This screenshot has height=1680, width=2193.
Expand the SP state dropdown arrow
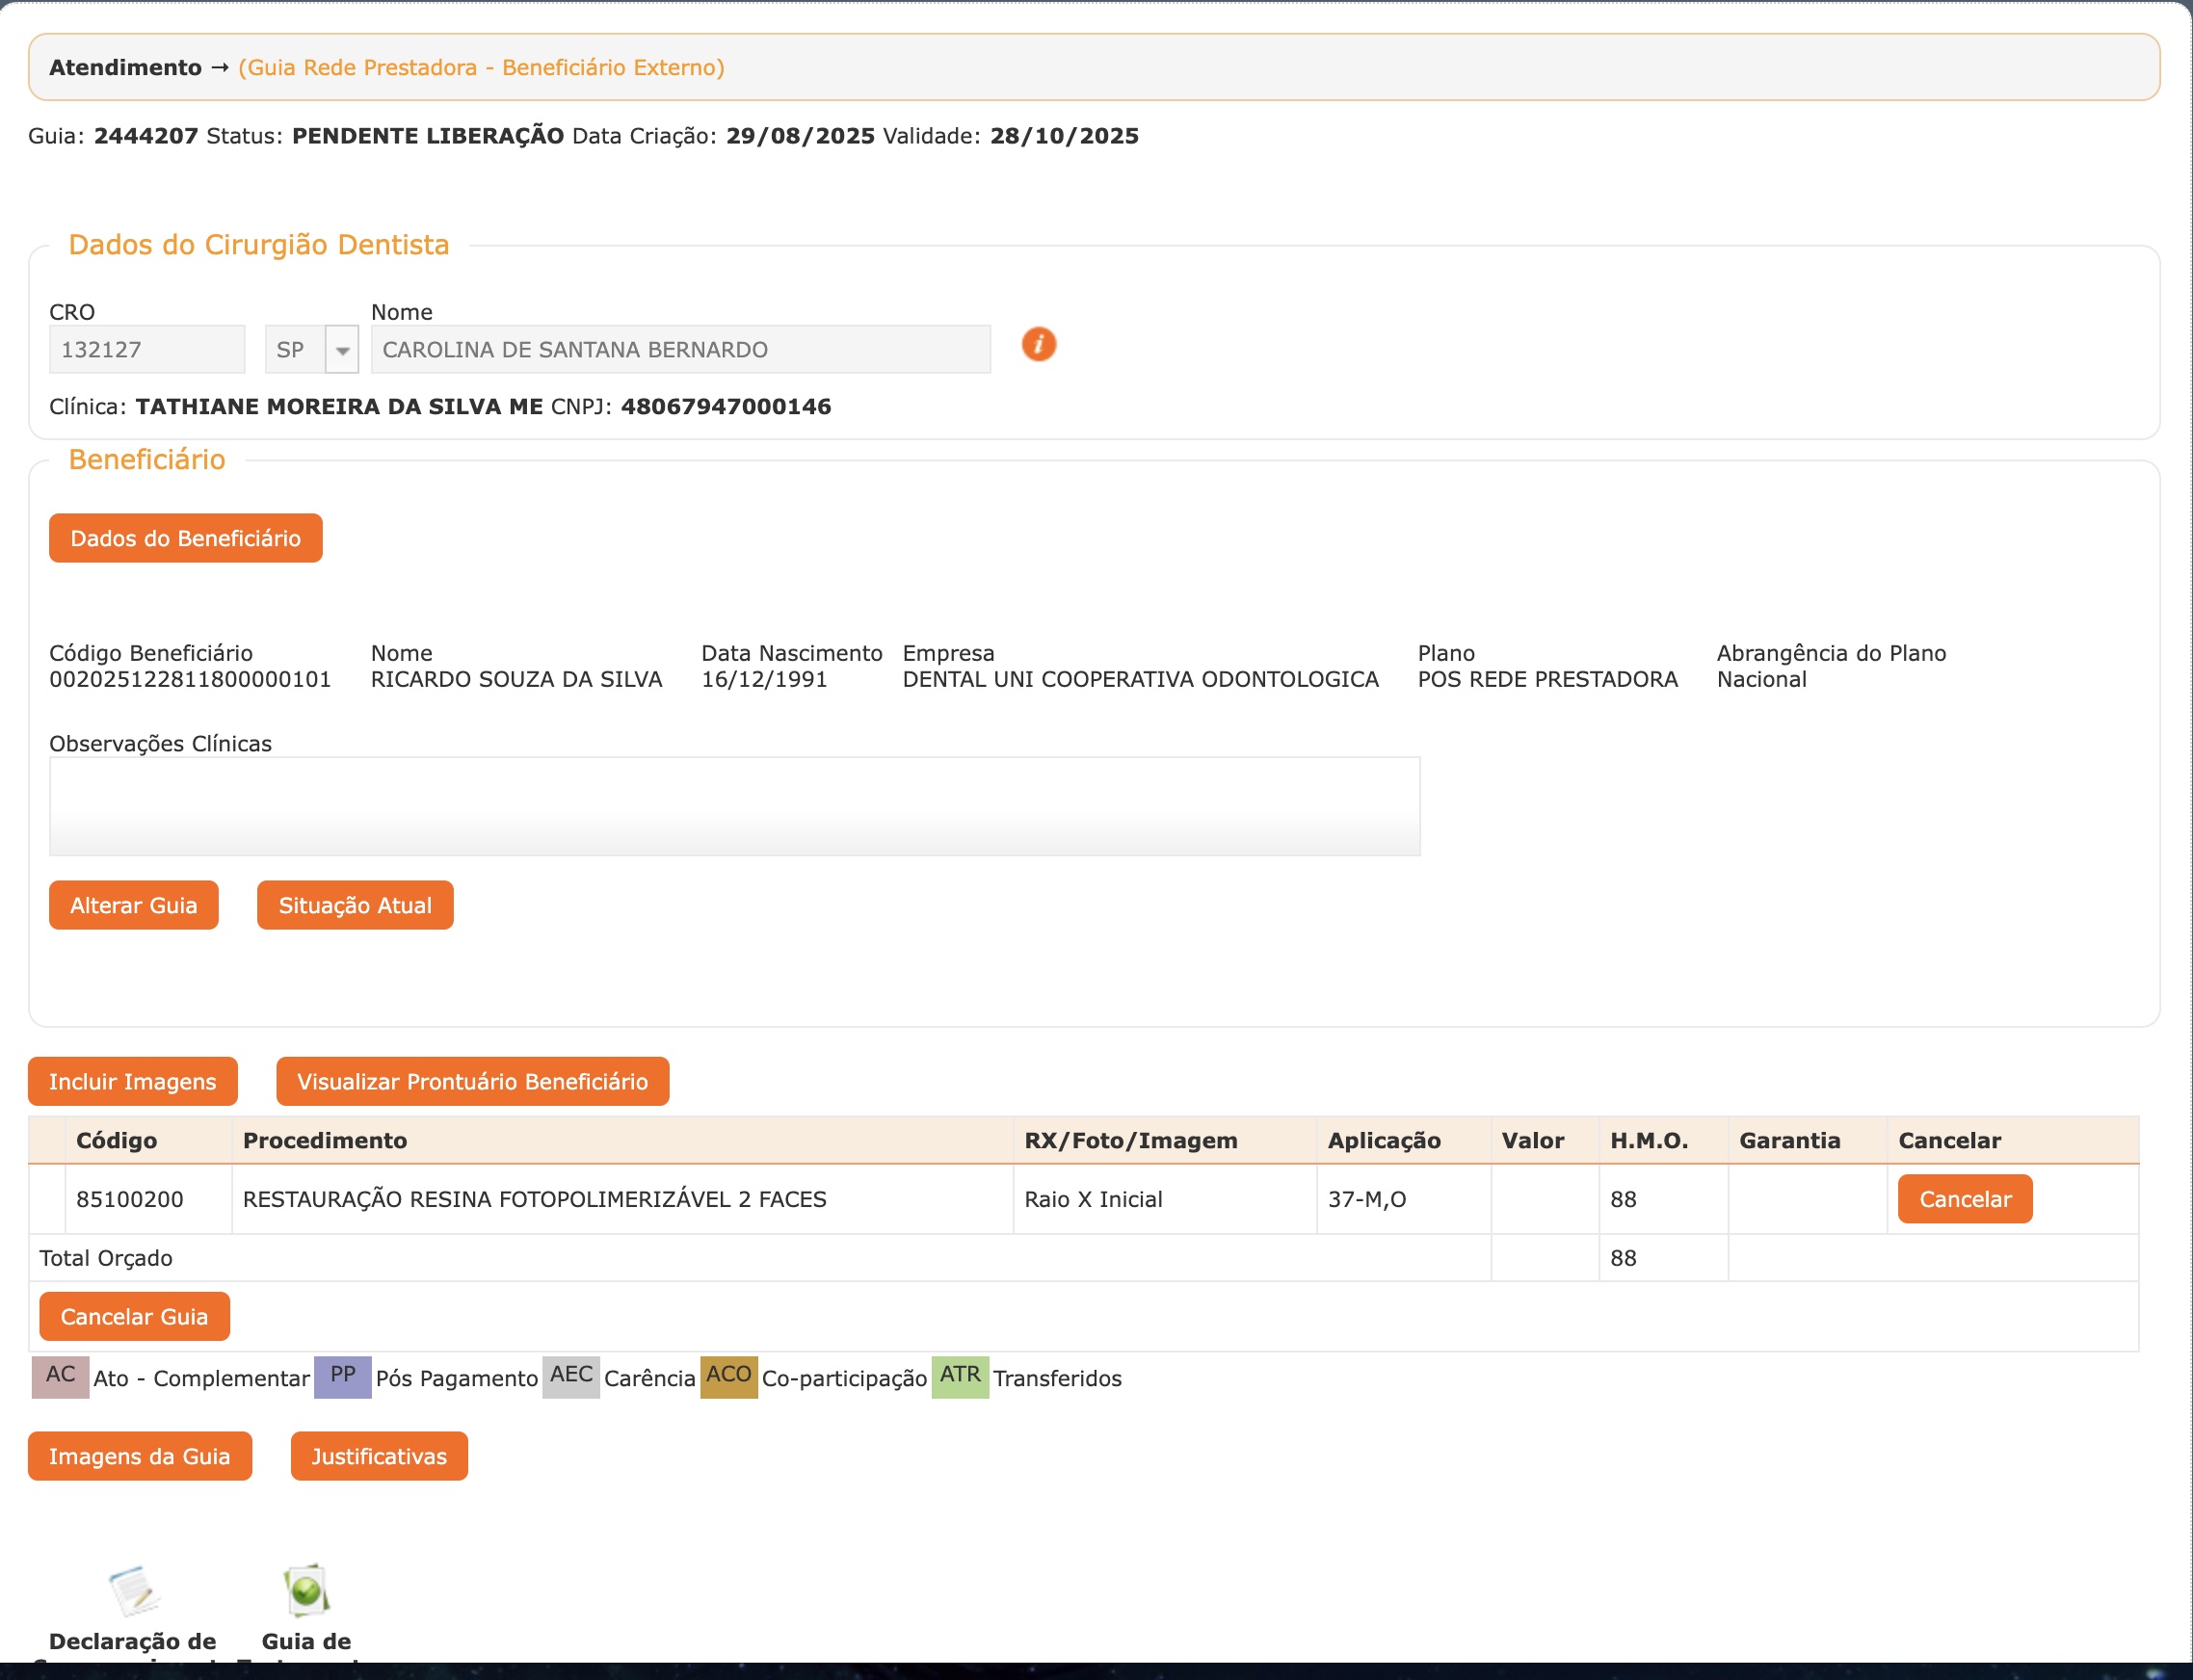pyautogui.click(x=342, y=350)
